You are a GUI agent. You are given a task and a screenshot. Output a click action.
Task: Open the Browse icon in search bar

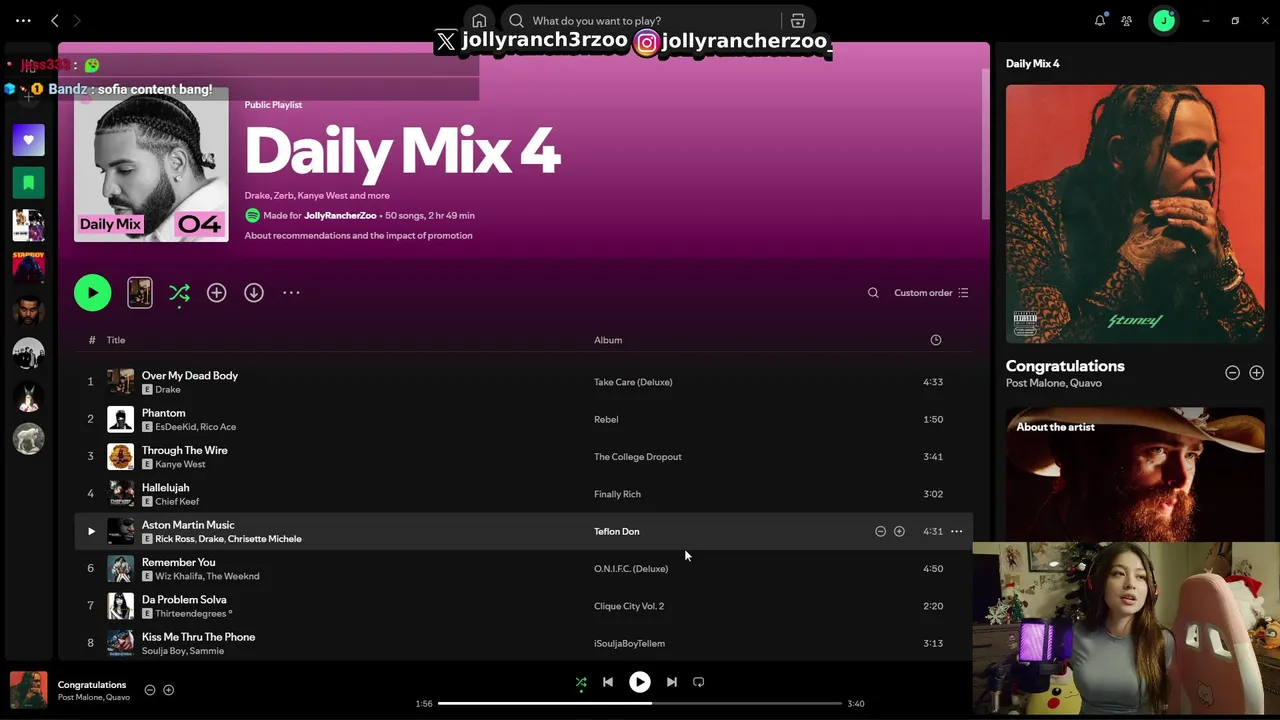click(798, 20)
